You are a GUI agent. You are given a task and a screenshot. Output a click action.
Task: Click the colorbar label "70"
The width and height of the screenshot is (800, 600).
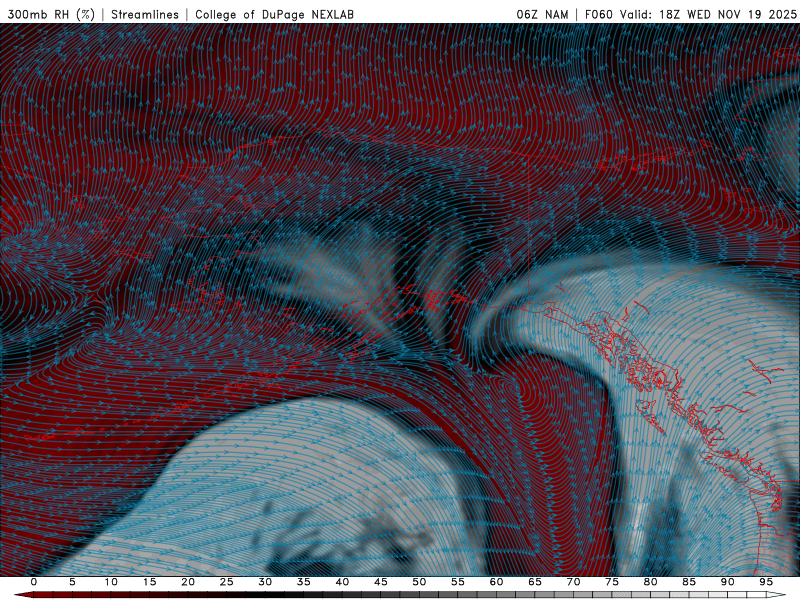click(x=573, y=582)
